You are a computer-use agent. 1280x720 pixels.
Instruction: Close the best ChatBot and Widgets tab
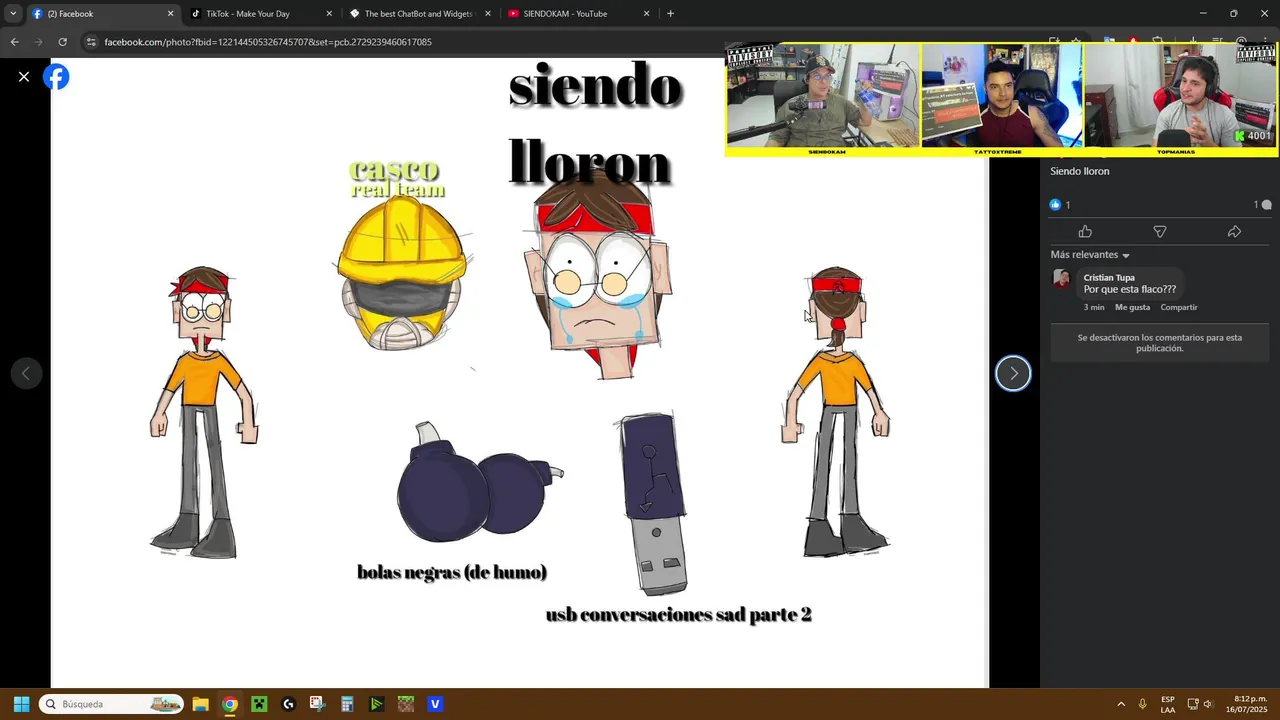[488, 14]
